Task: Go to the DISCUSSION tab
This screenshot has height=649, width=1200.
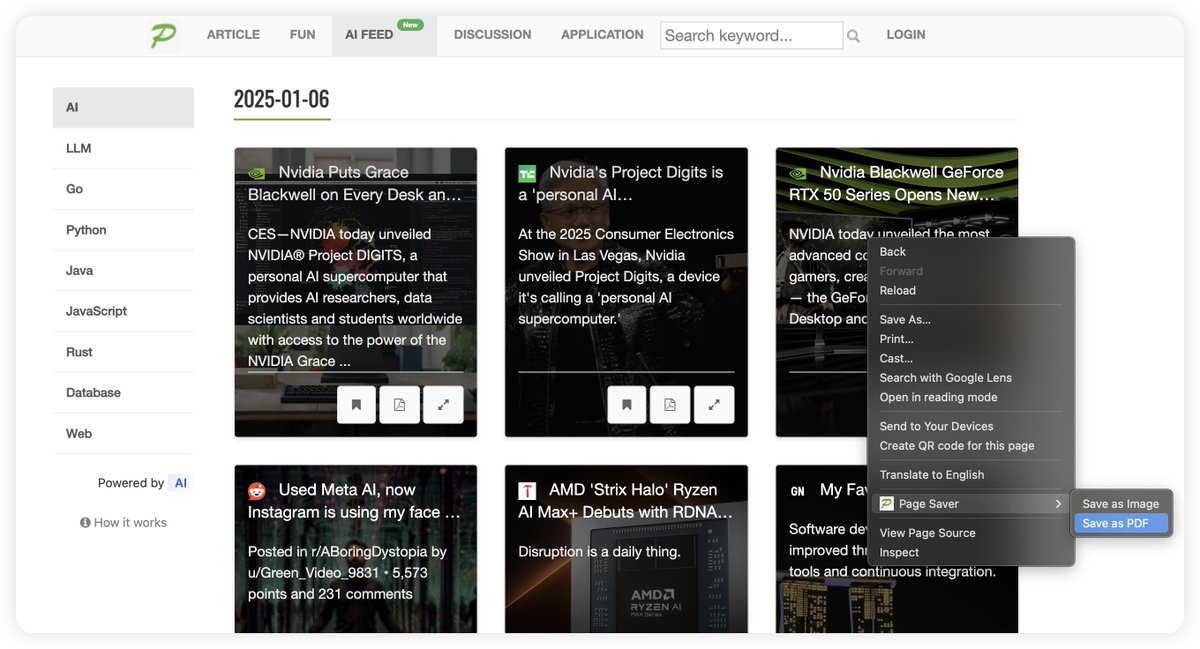Action: point(492,35)
